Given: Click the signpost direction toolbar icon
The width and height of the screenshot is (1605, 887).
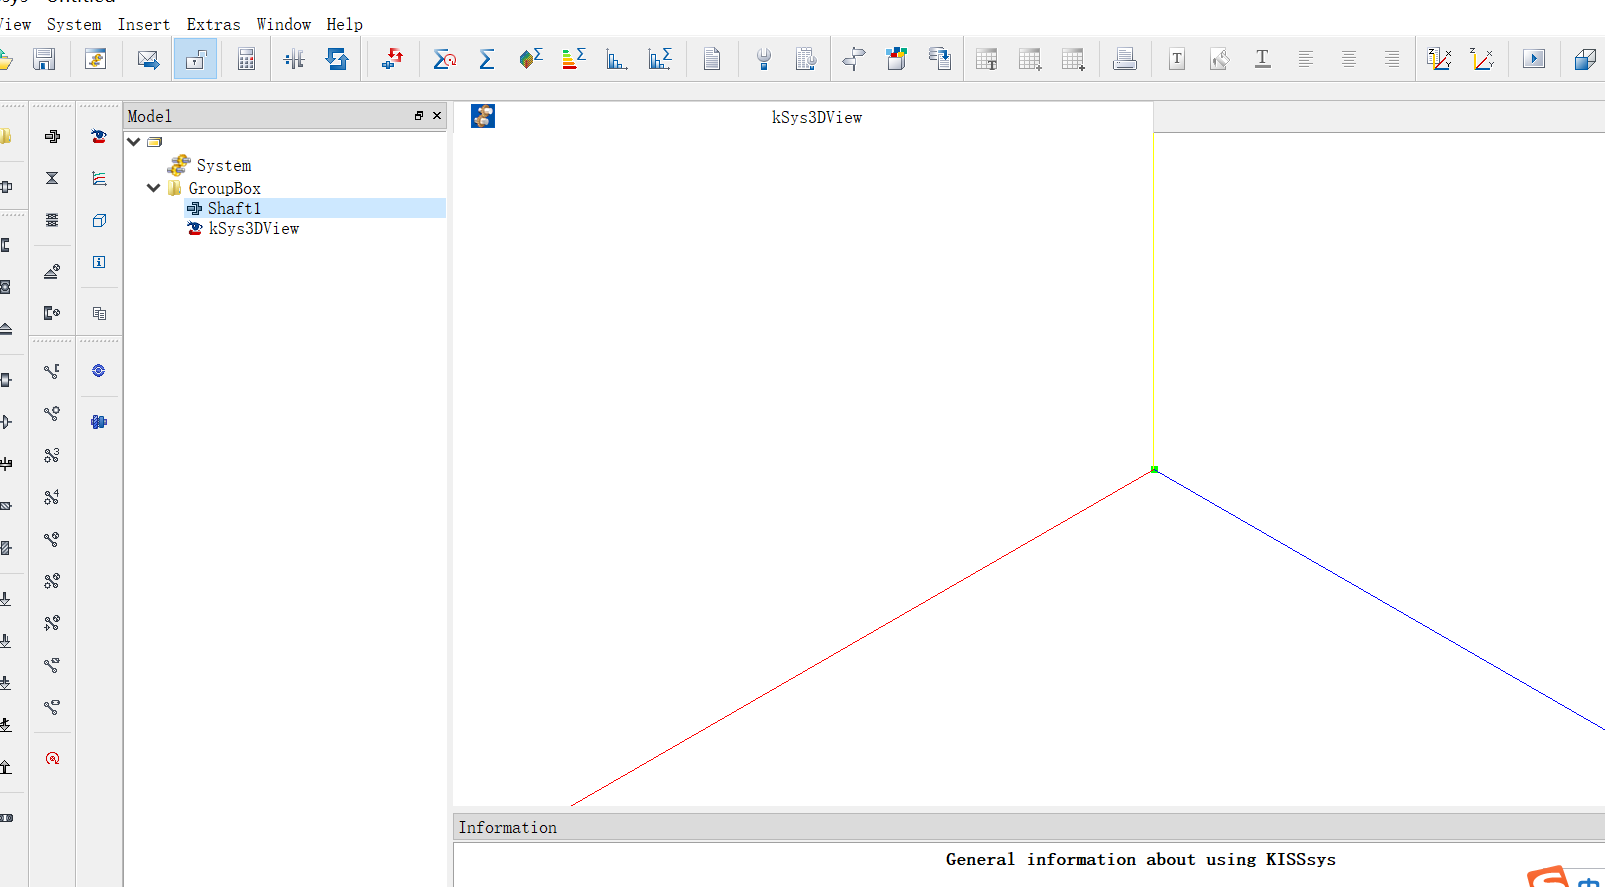Looking at the screenshot, I should [853, 59].
